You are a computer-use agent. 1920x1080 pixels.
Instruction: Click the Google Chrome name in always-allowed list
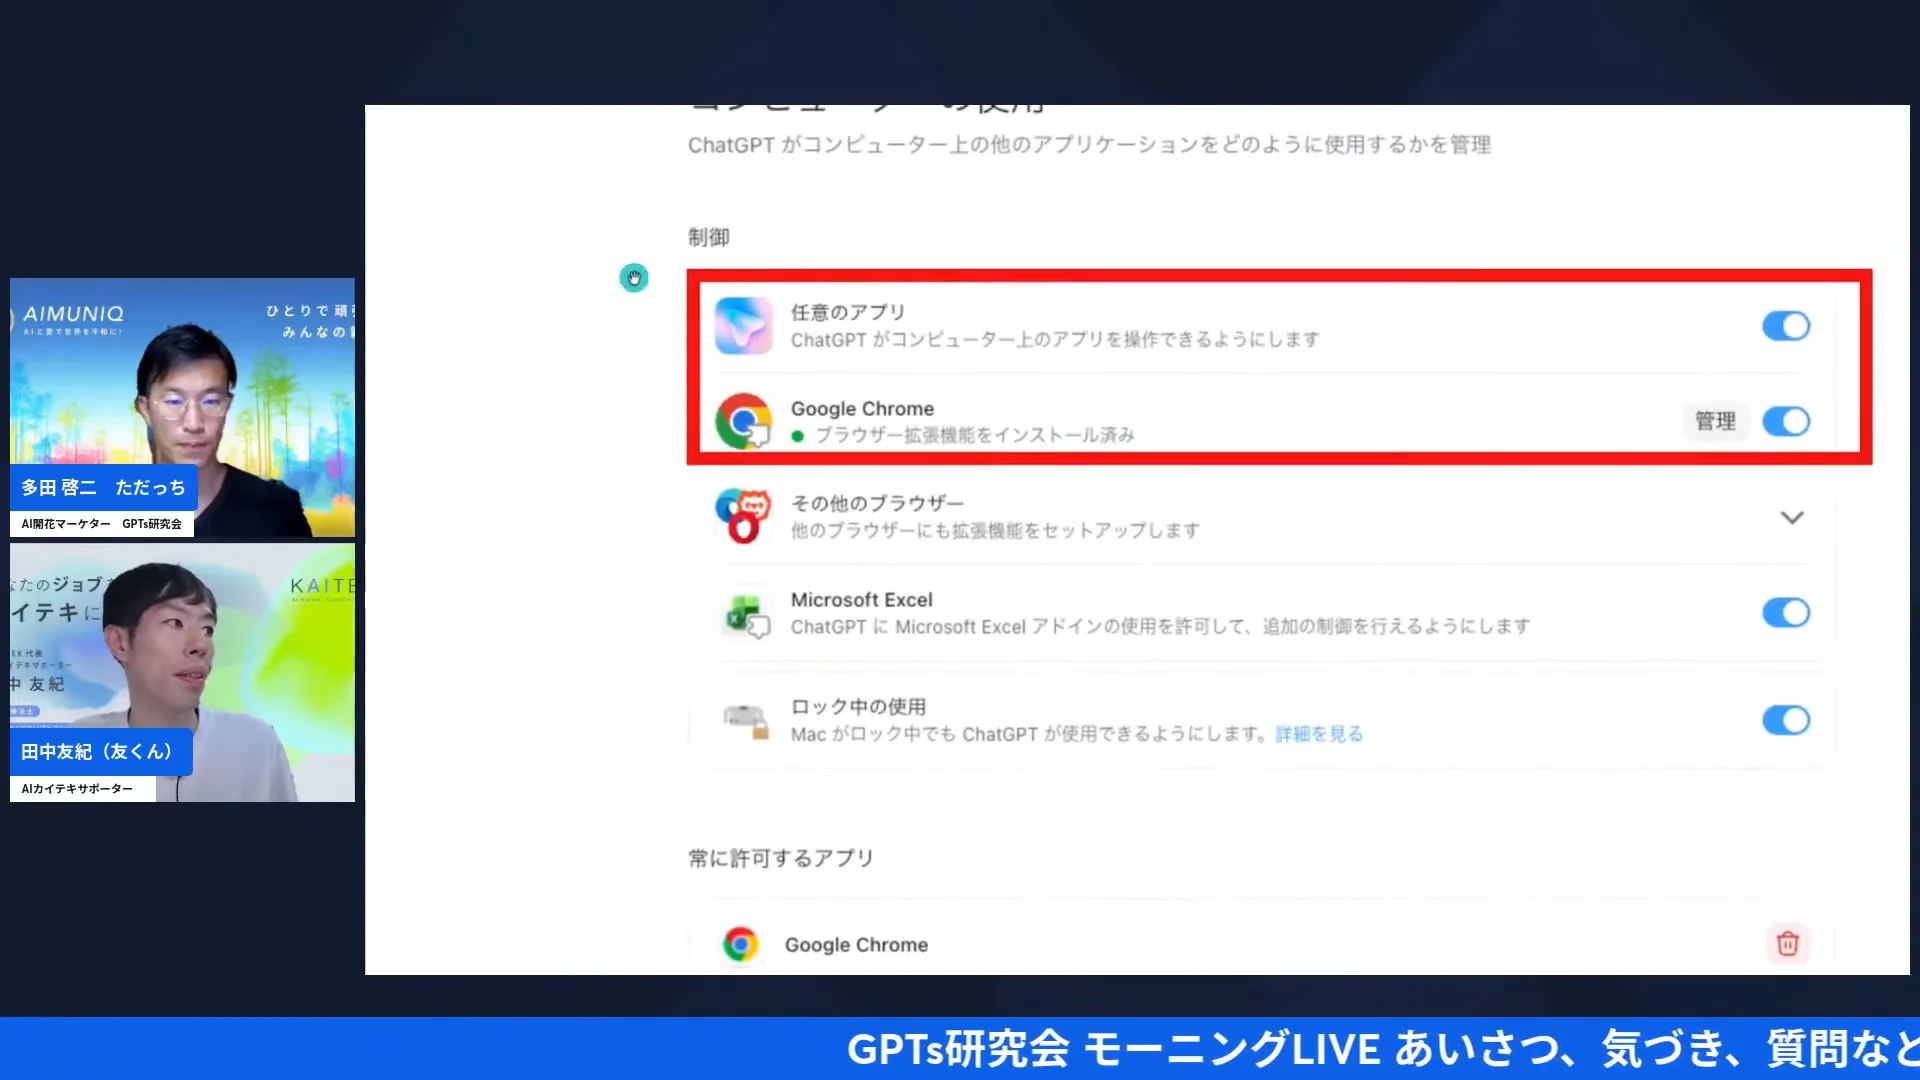coord(856,945)
